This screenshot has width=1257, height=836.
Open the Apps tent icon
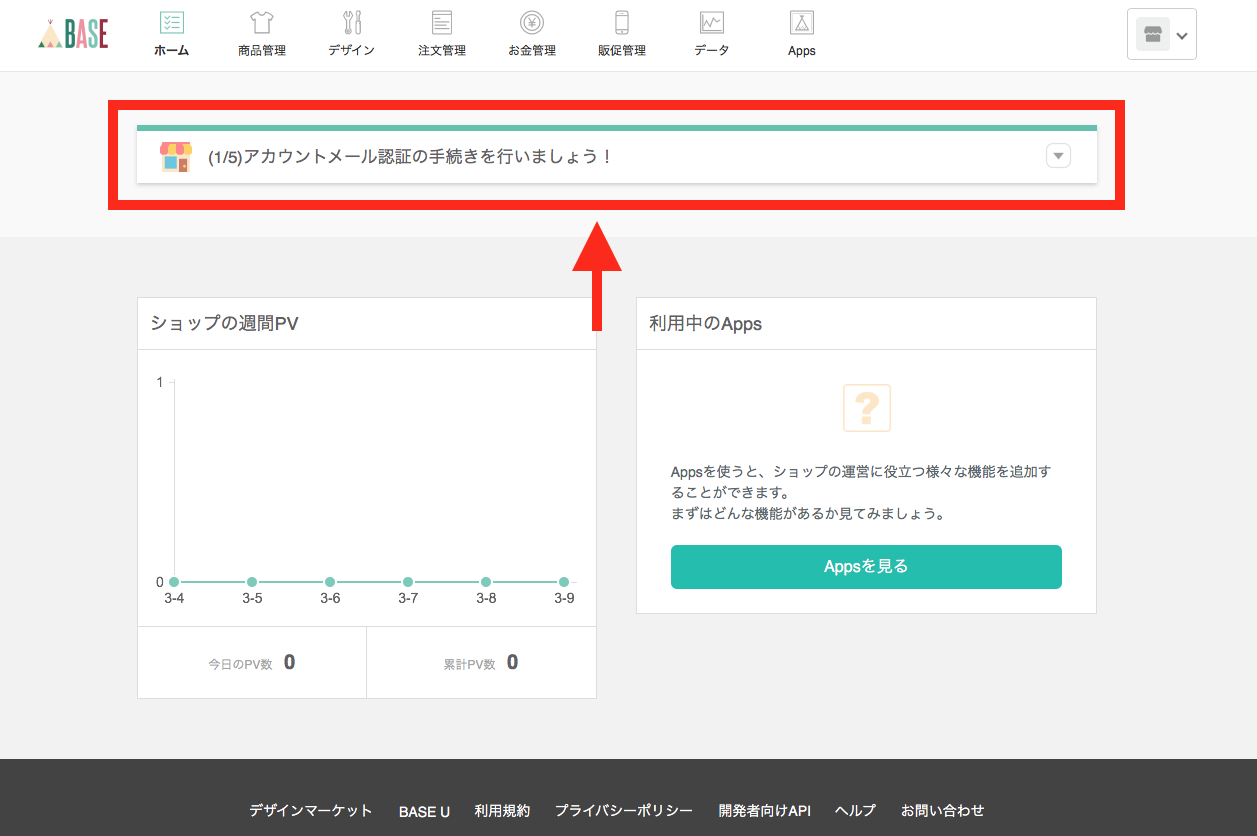[802, 23]
